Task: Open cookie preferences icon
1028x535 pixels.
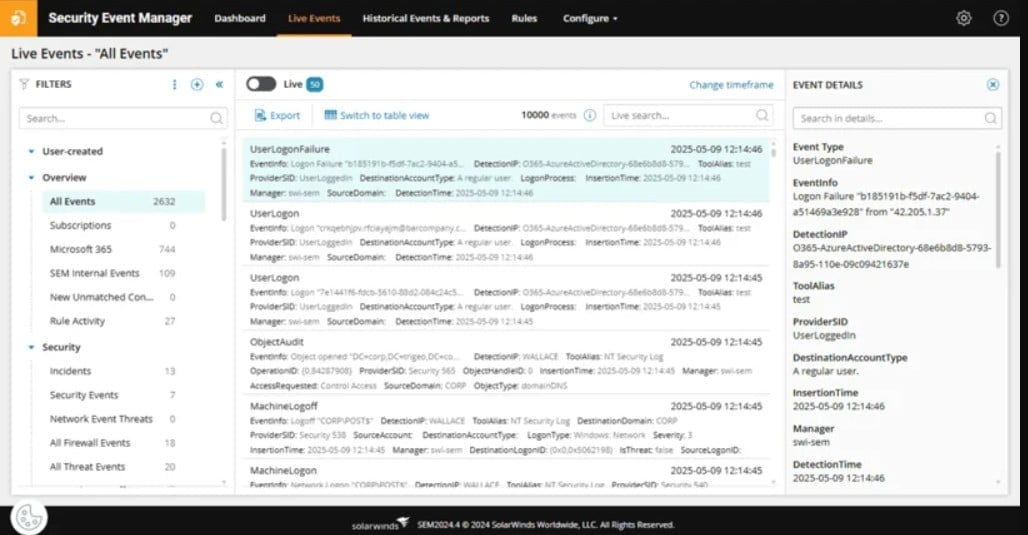Action: pyautogui.click(x=28, y=517)
